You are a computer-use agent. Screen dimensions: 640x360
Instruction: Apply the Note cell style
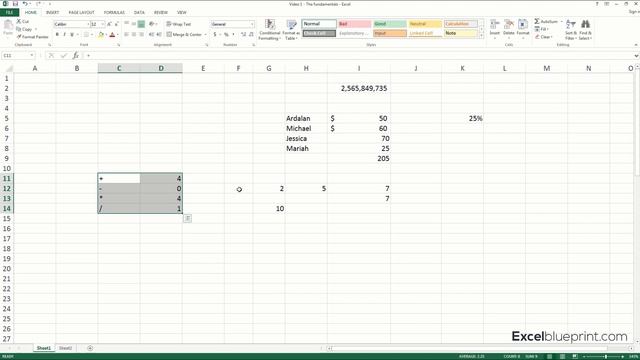[460, 33]
